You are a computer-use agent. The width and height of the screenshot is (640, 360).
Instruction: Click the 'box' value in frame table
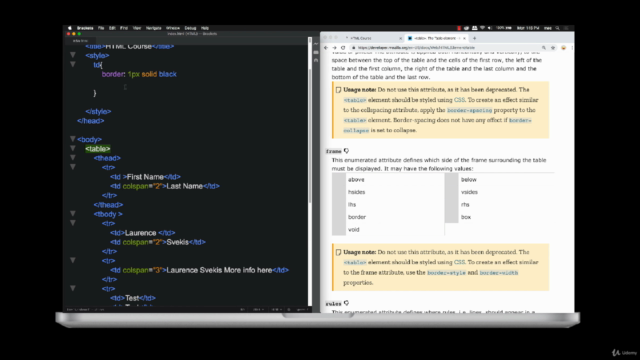point(466,217)
